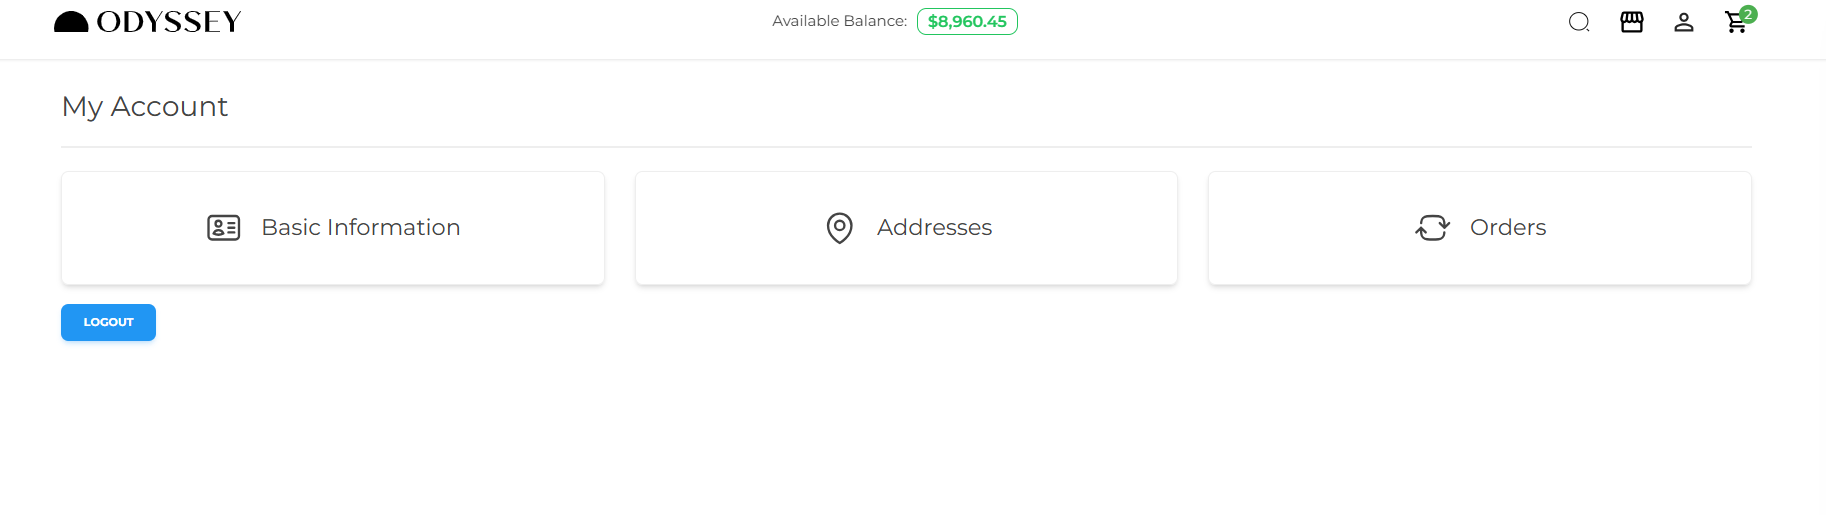This screenshot has width=1826, height=515.
Task: Open the shopping cart icon
Action: [x=1735, y=24]
